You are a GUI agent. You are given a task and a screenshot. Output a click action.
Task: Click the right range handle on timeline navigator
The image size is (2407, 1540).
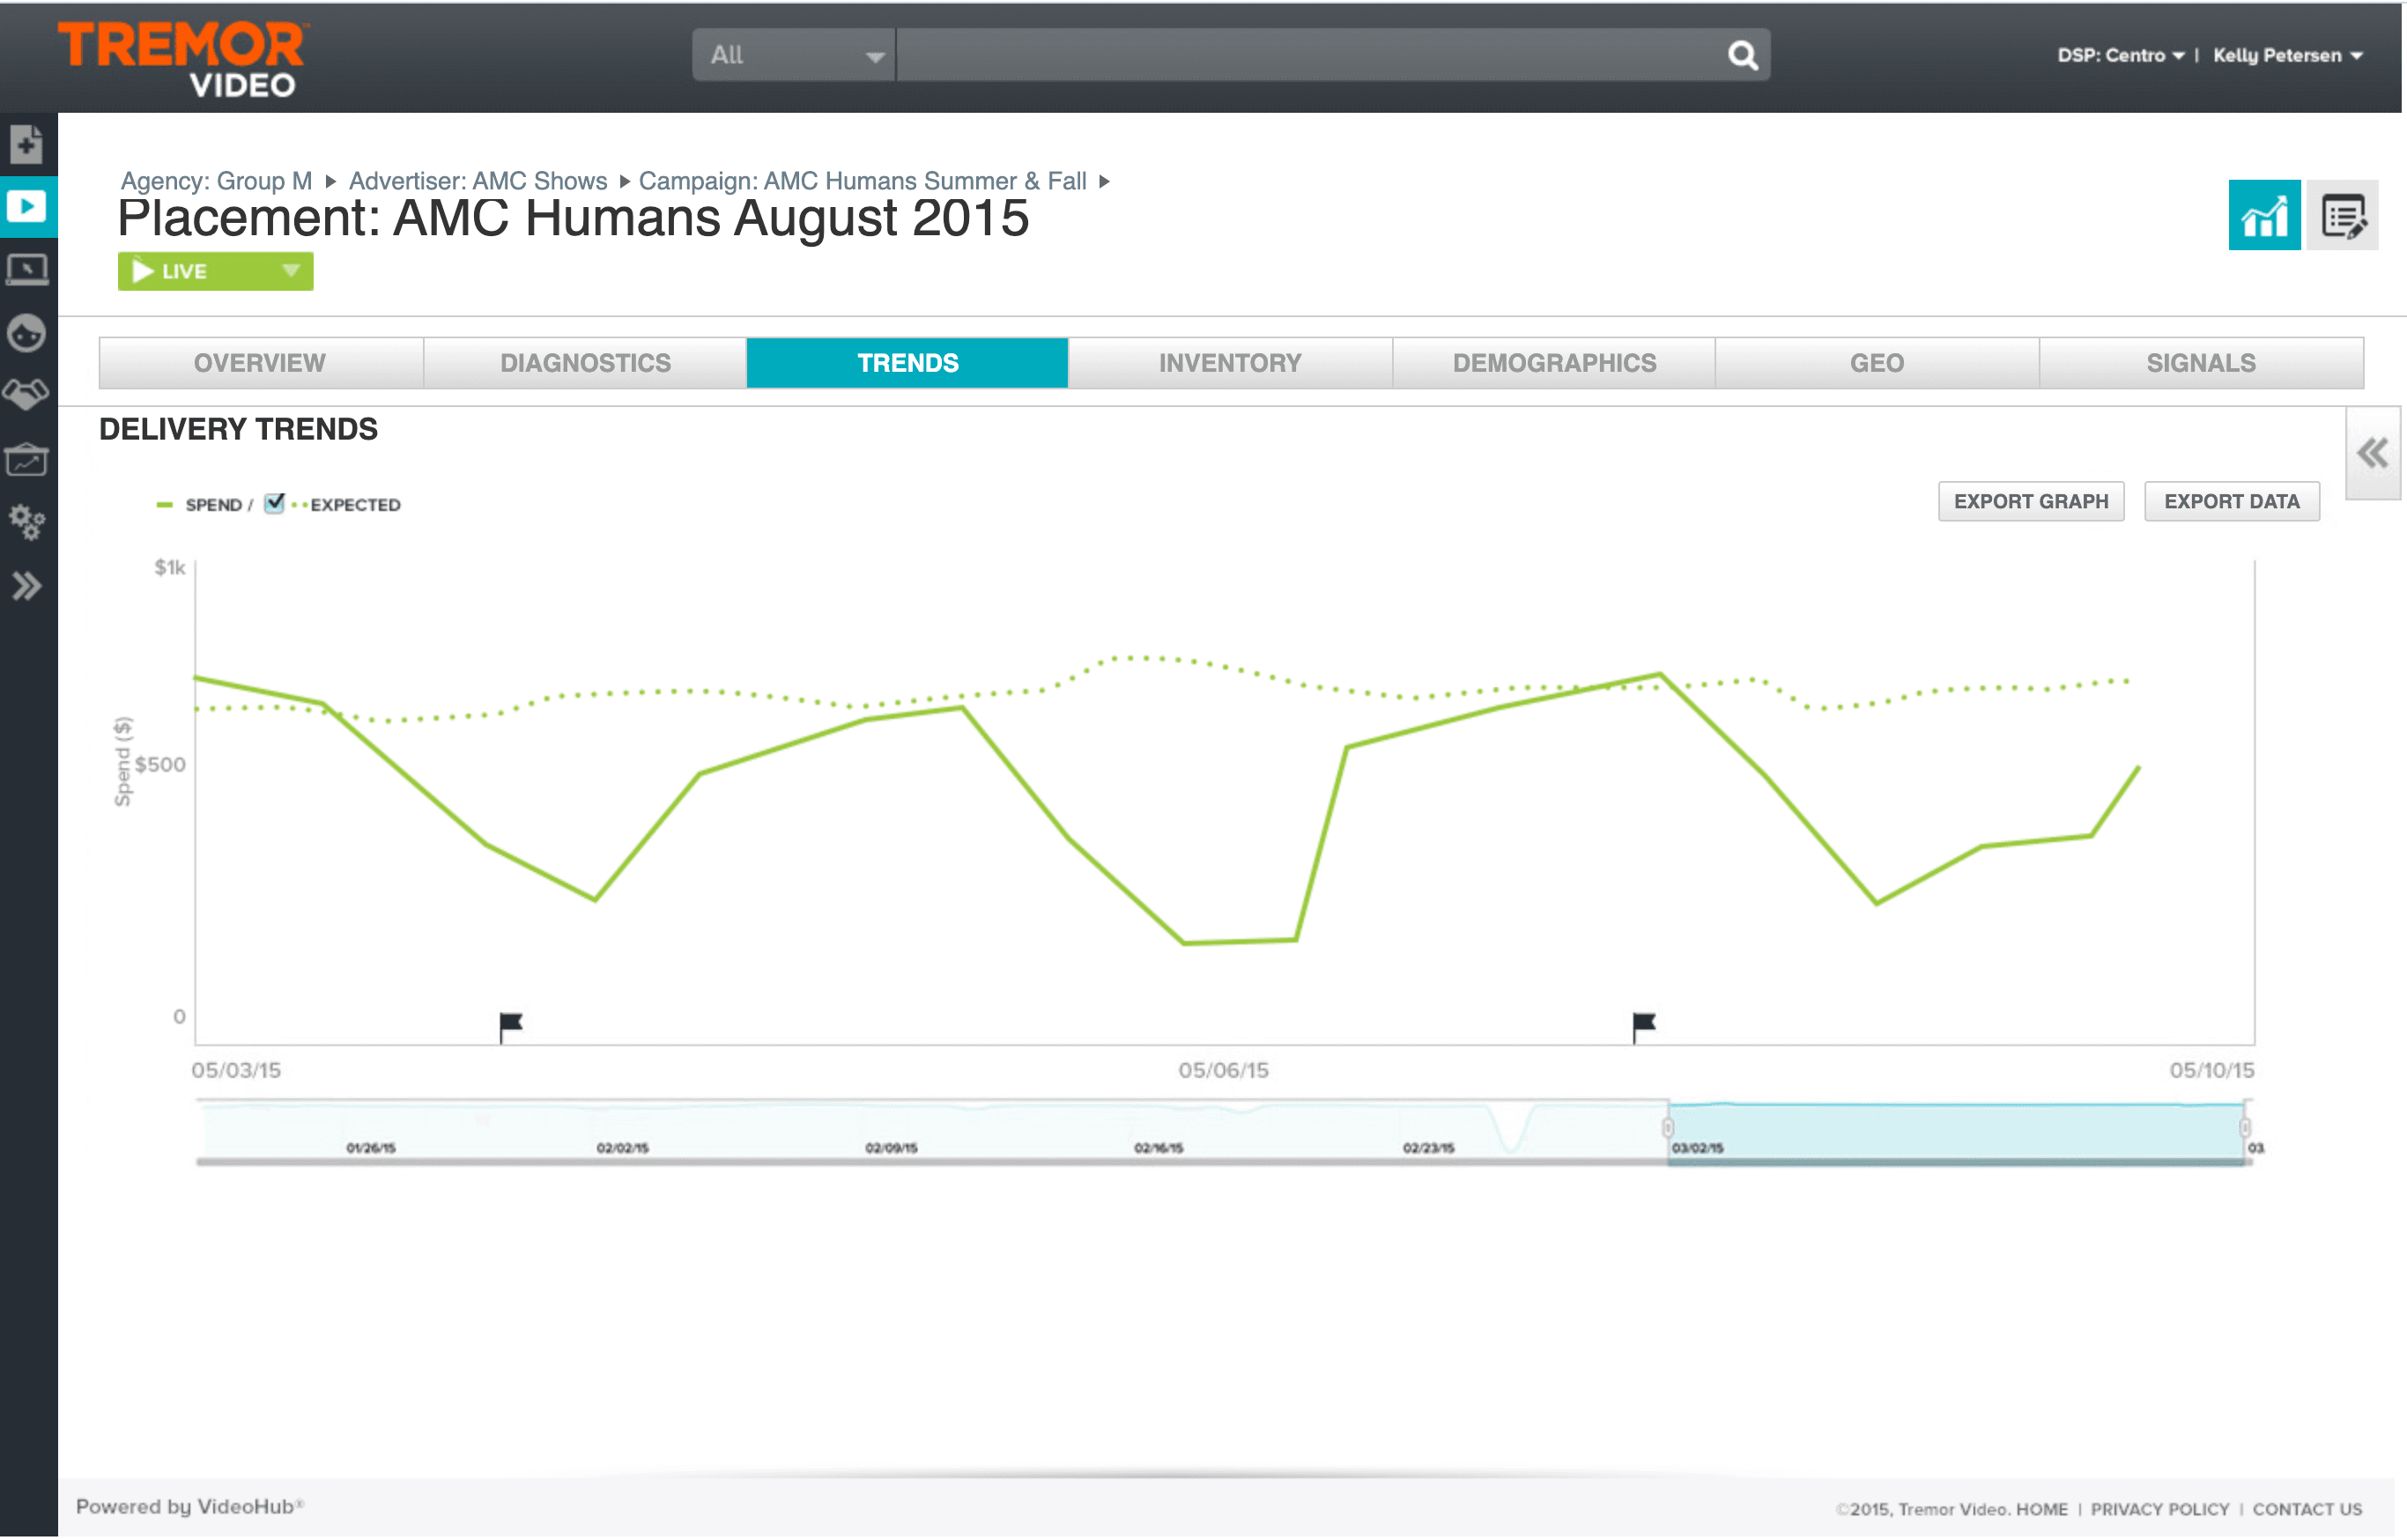tap(2244, 1128)
